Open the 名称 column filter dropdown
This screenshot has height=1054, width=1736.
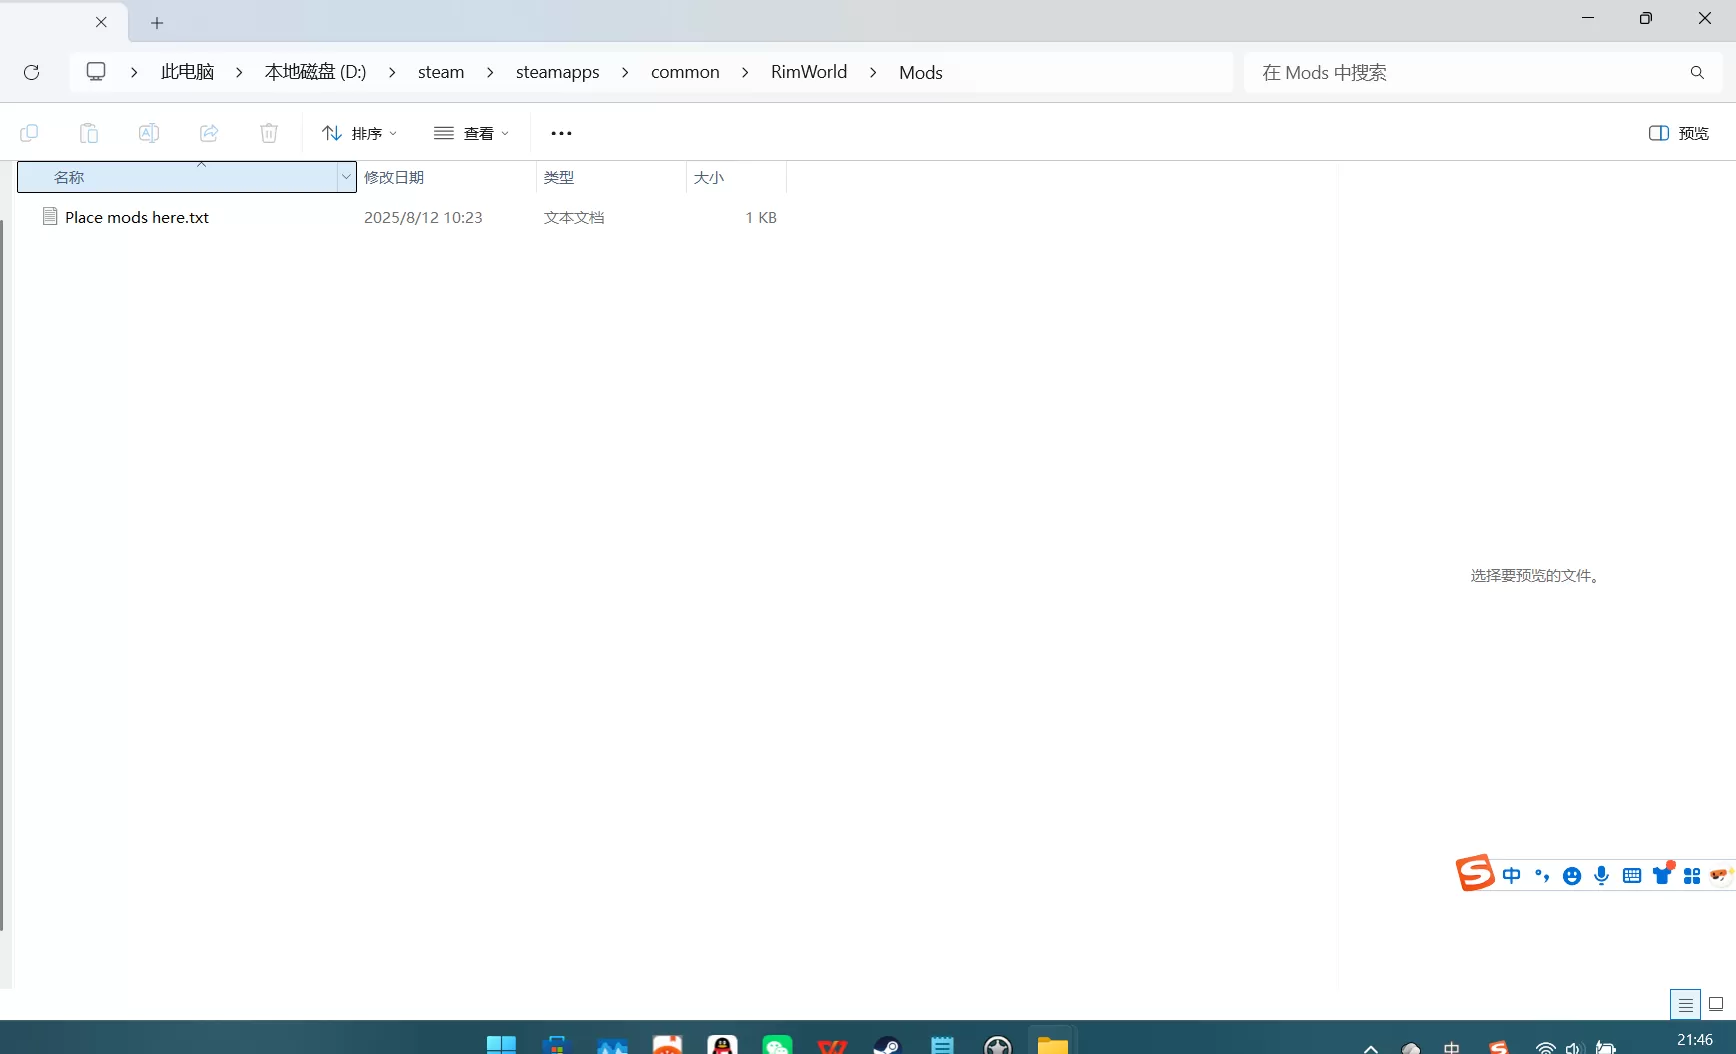pos(345,177)
